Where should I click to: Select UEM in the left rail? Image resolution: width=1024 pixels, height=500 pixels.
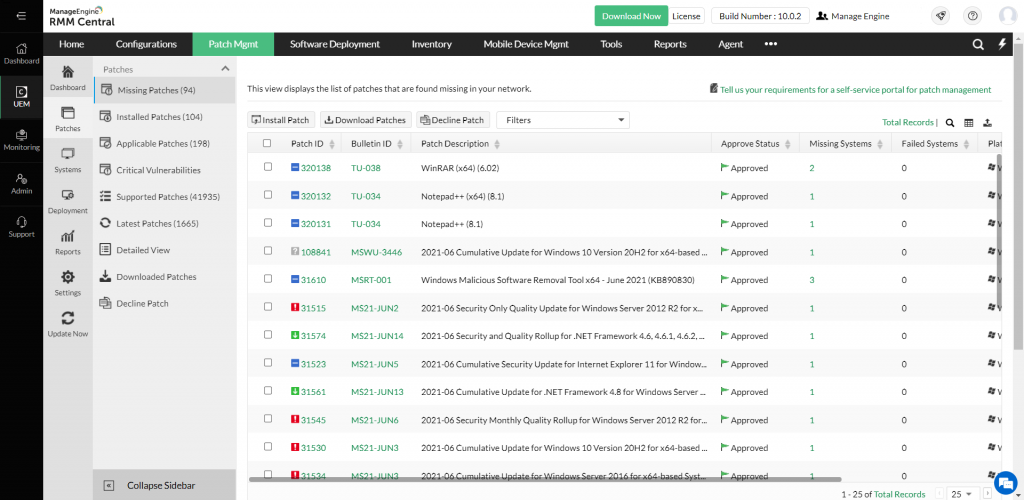22,97
